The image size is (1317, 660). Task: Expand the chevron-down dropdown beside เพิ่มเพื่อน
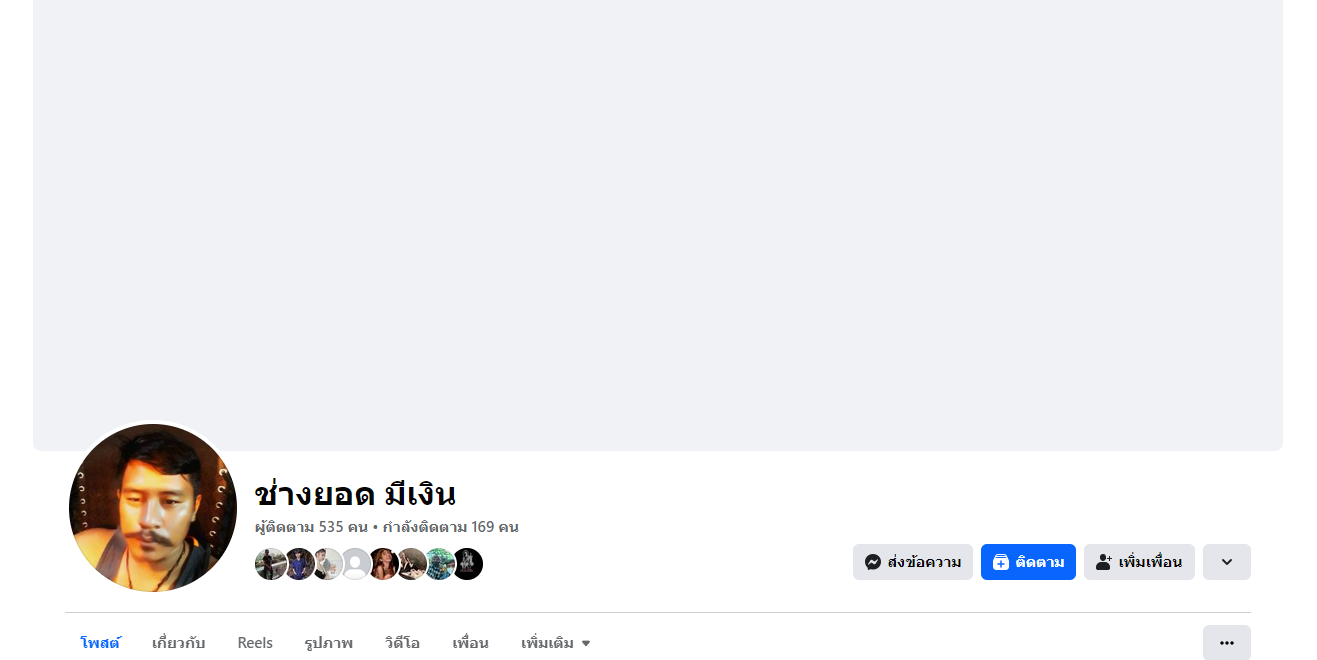[1227, 562]
